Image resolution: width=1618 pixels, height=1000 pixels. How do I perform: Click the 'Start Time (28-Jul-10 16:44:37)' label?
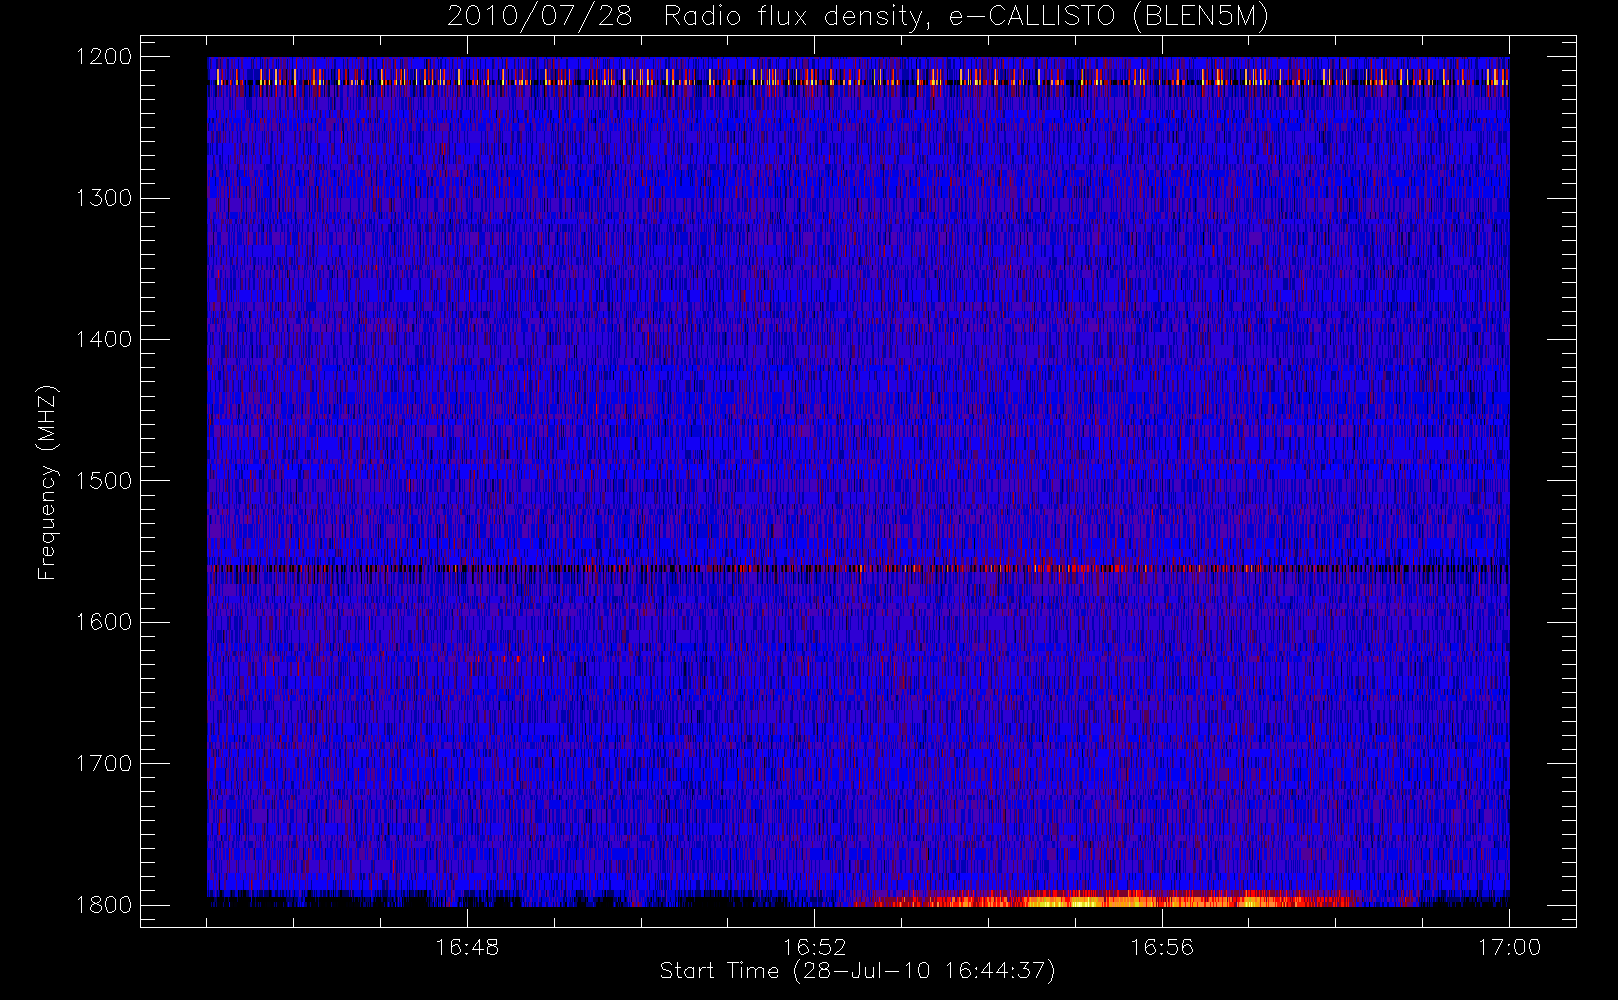tap(858, 971)
